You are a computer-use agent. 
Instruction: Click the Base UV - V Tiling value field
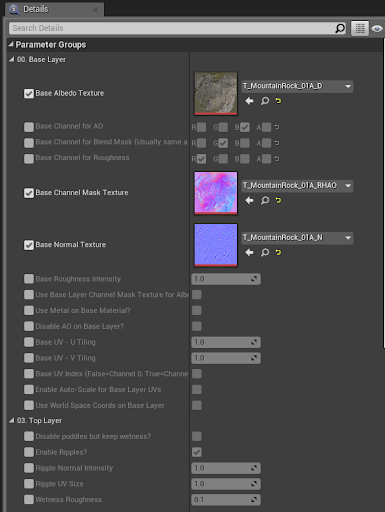[226, 358]
